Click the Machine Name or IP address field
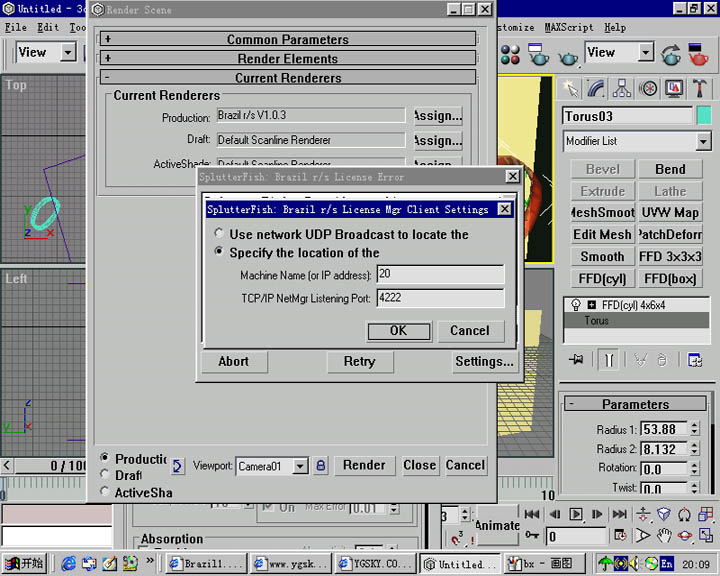Screen dimensions: 720x576 pyautogui.click(x=440, y=274)
